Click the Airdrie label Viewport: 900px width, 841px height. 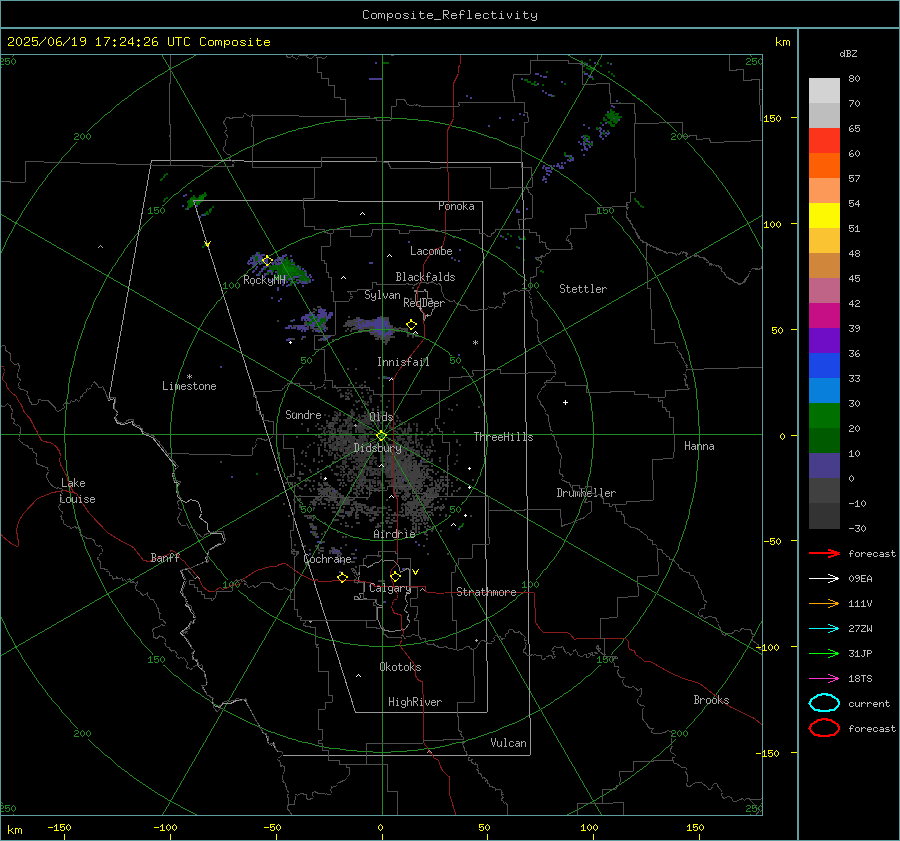pos(394,534)
